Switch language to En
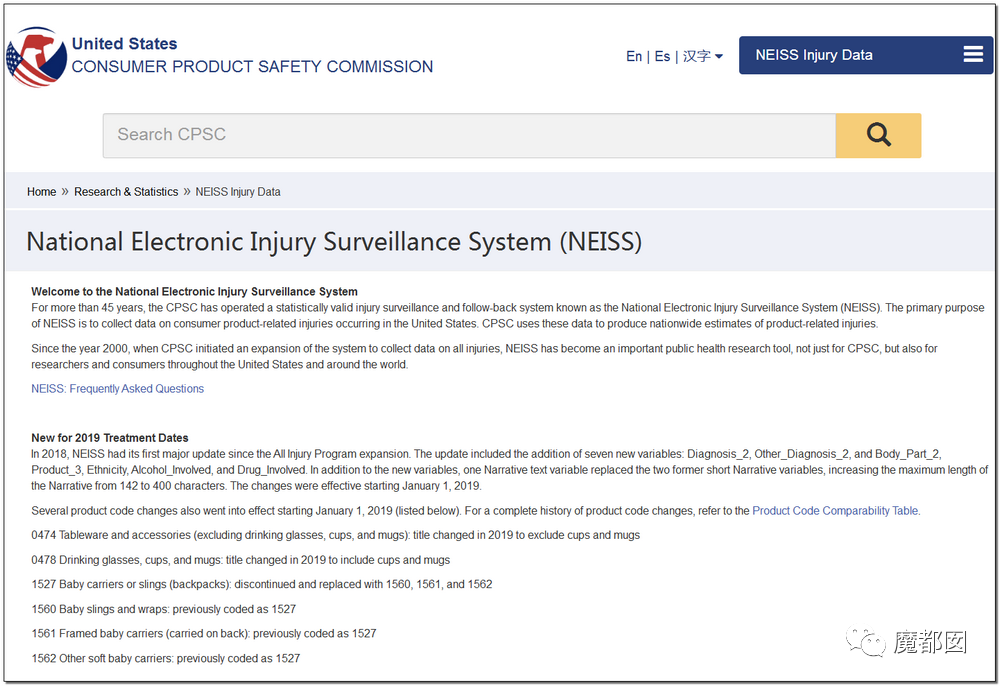 click(634, 56)
